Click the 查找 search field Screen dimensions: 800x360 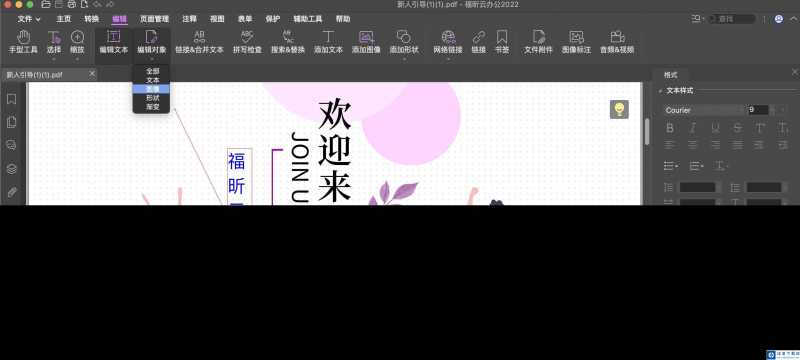[x=732, y=19]
